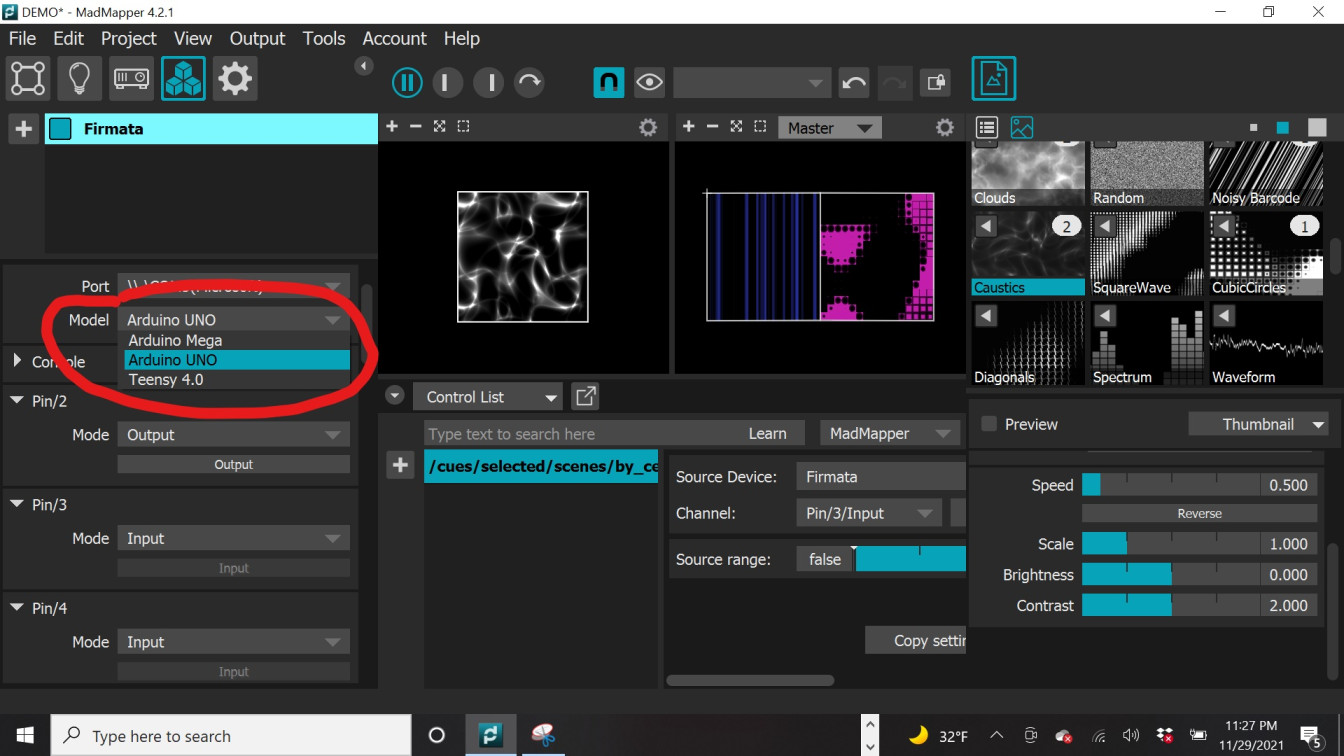The width and height of the screenshot is (1344, 756).
Task: Click the Speed slider
Action: [1170, 485]
